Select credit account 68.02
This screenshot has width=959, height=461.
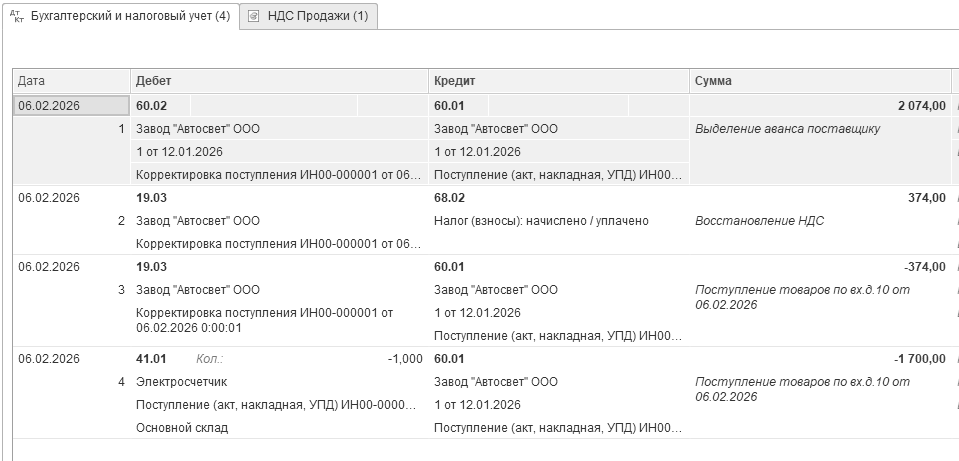click(x=449, y=197)
